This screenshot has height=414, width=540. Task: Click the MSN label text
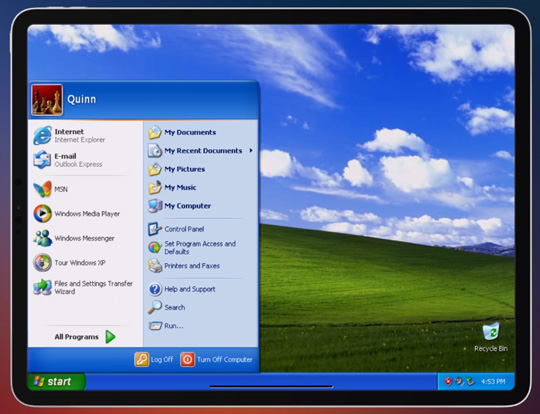tap(61, 189)
